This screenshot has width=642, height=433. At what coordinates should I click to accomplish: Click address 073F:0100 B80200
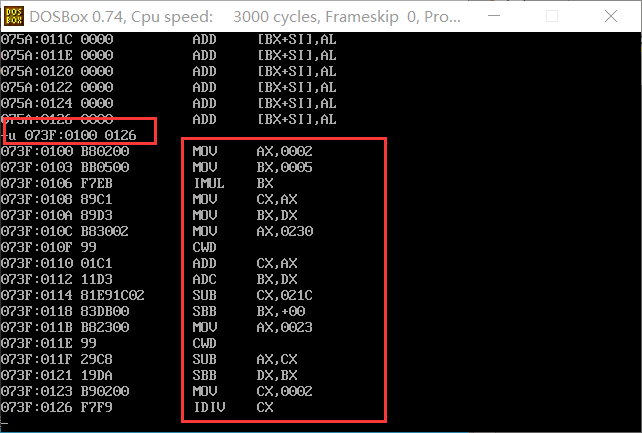pos(65,151)
